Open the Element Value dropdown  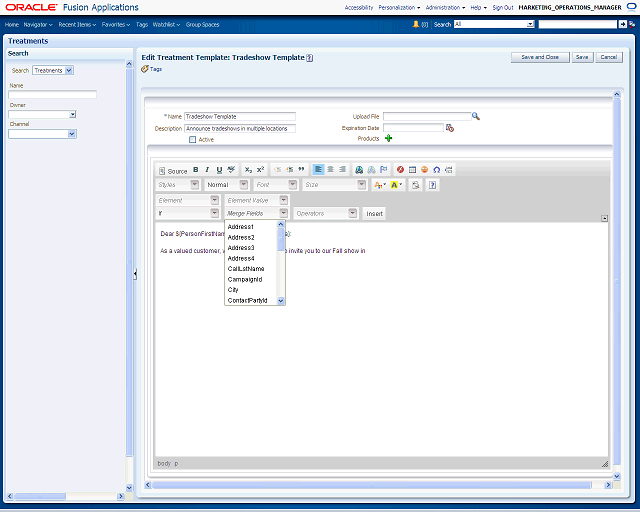point(283,200)
